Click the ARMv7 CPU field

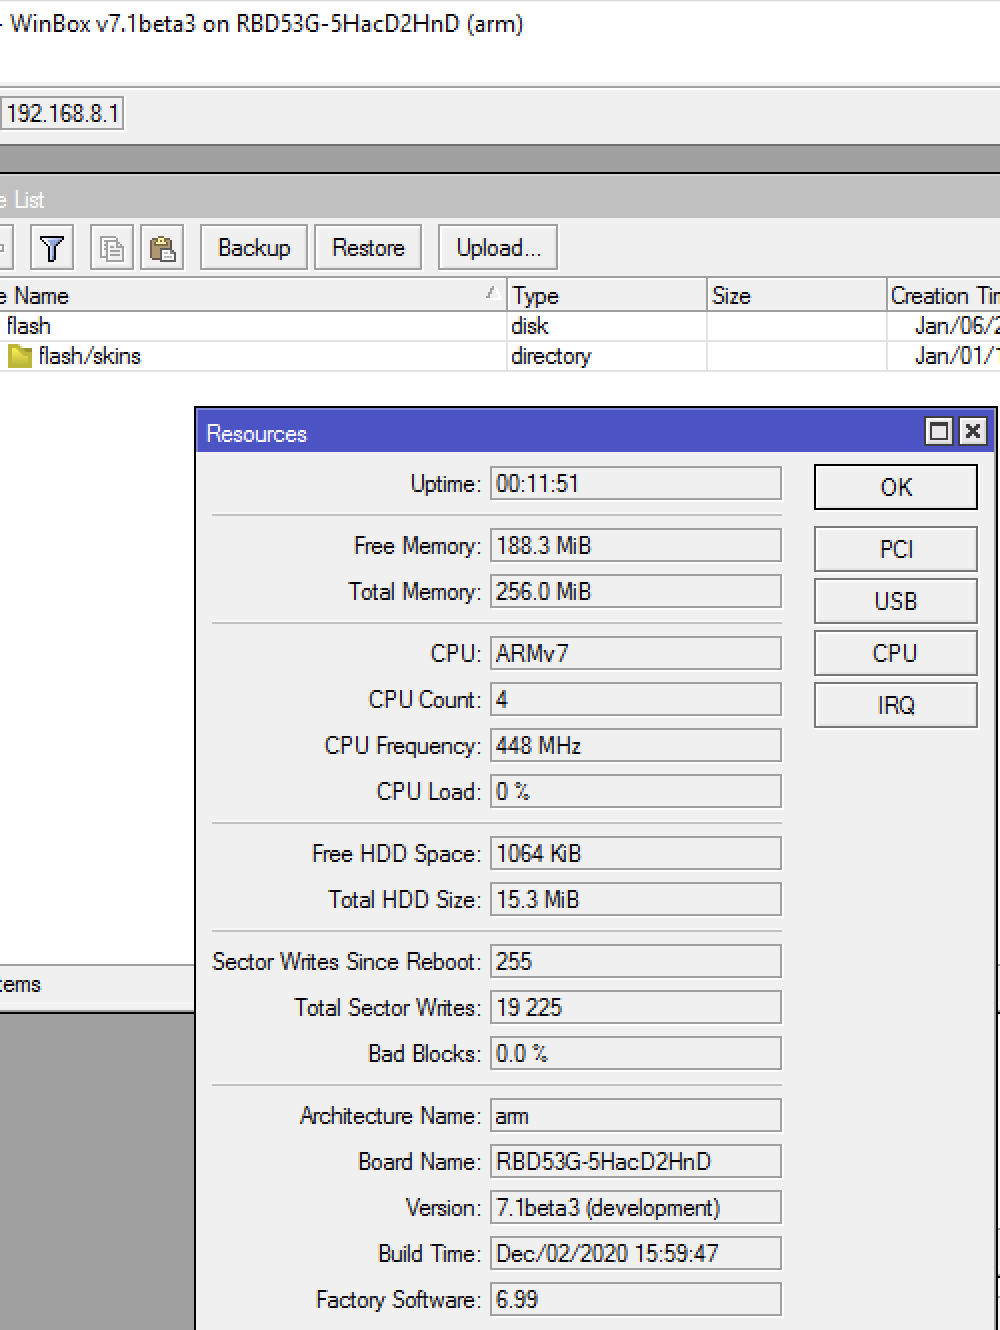coord(636,654)
